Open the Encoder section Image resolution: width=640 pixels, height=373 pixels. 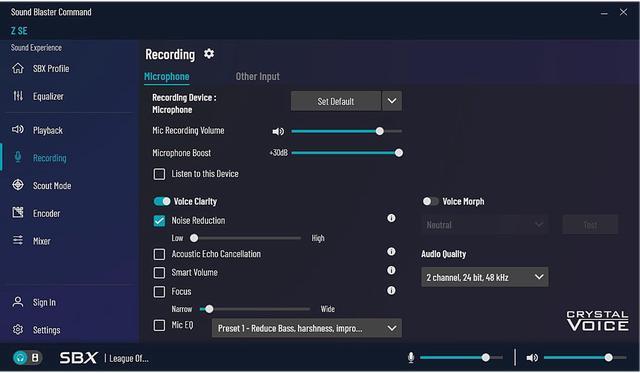47,213
